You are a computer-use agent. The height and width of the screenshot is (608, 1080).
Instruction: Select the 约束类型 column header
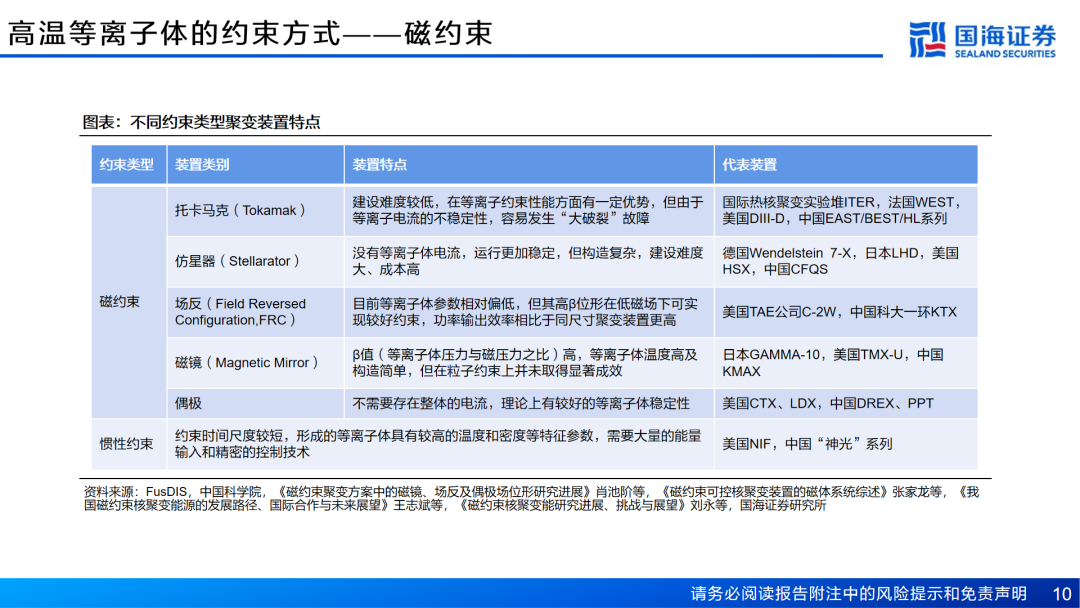point(129,165)
